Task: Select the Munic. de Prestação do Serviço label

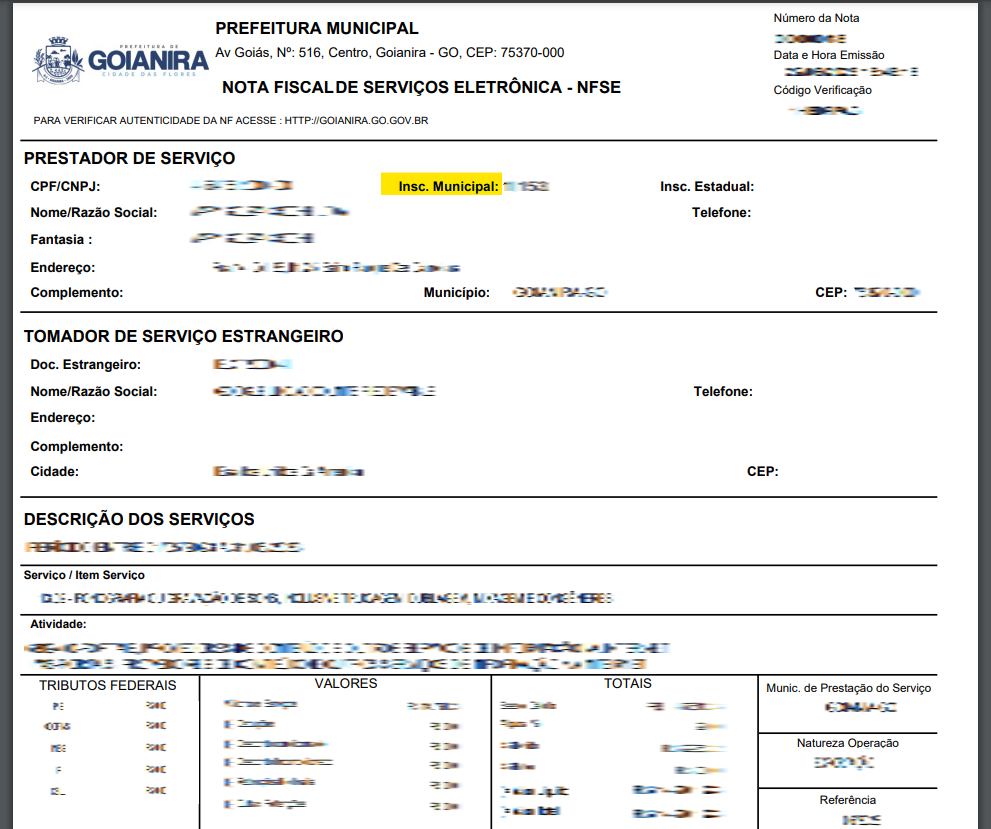Action: click(x=848, y=688)
